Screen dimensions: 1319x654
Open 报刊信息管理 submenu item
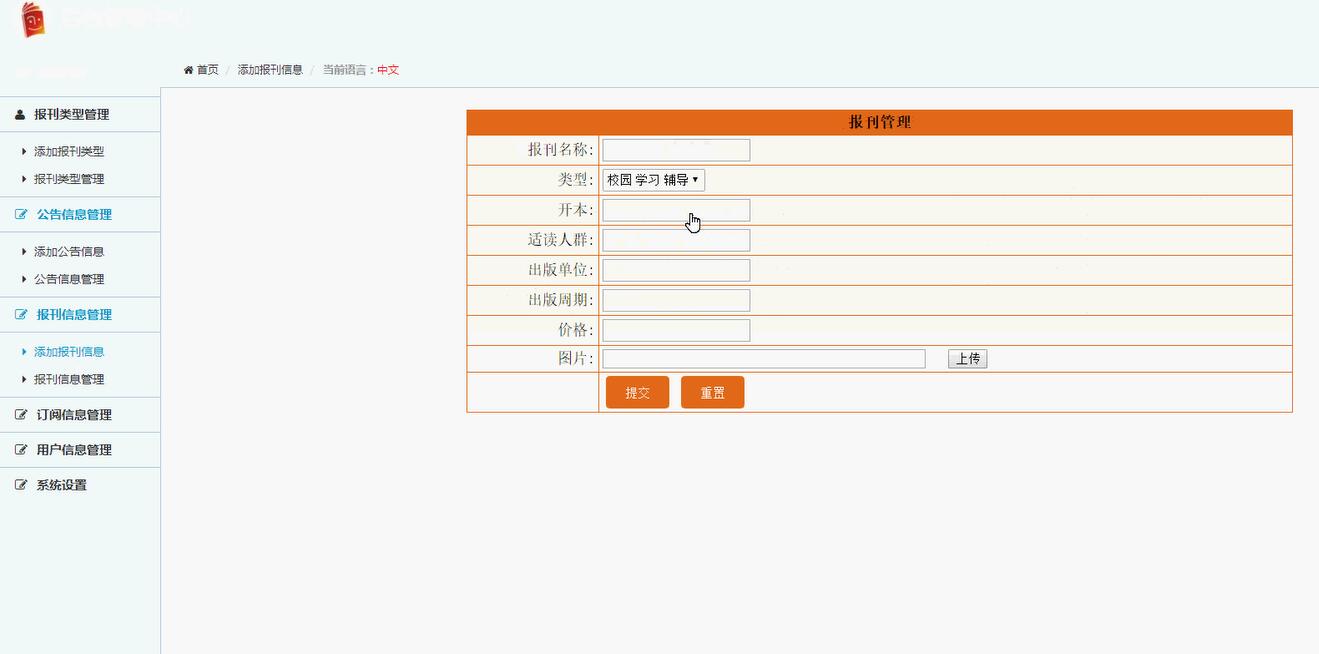point(69,379)
